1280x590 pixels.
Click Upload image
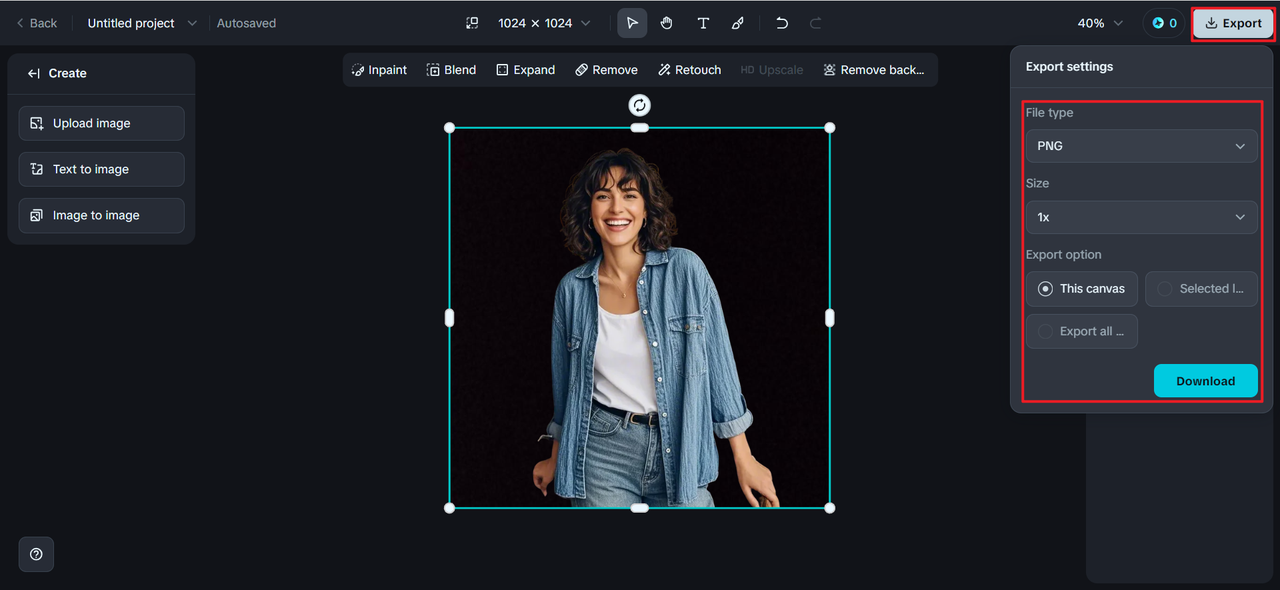[x=101, y=123]
